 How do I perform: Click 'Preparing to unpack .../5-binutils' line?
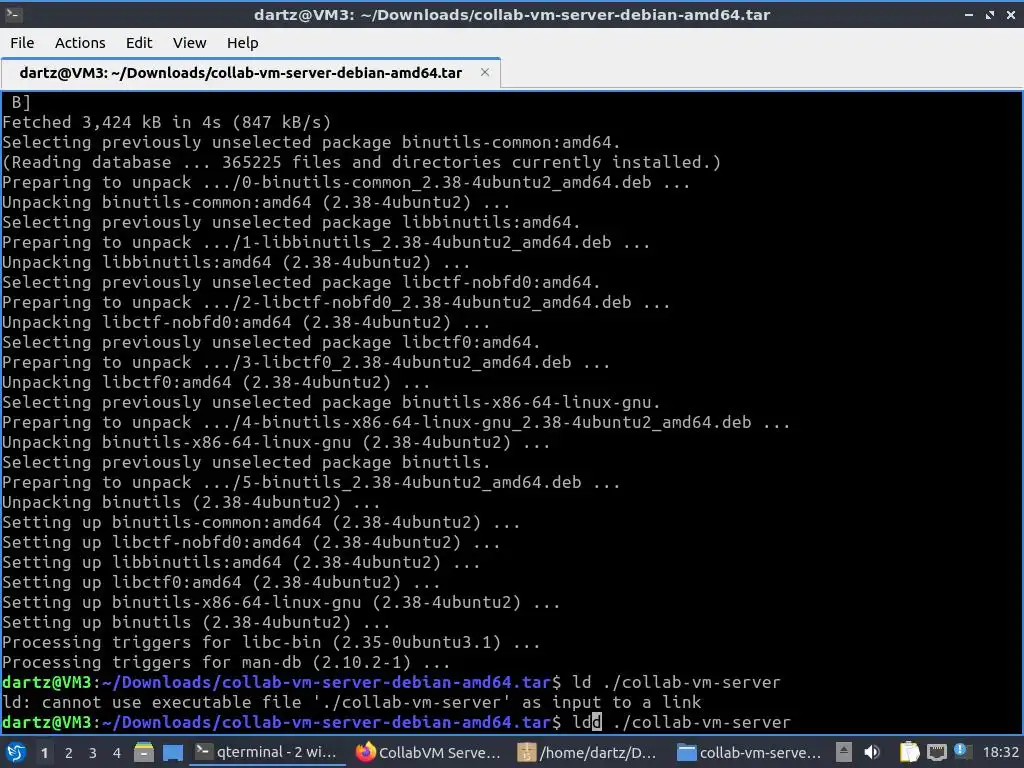[x=311, y=483]
